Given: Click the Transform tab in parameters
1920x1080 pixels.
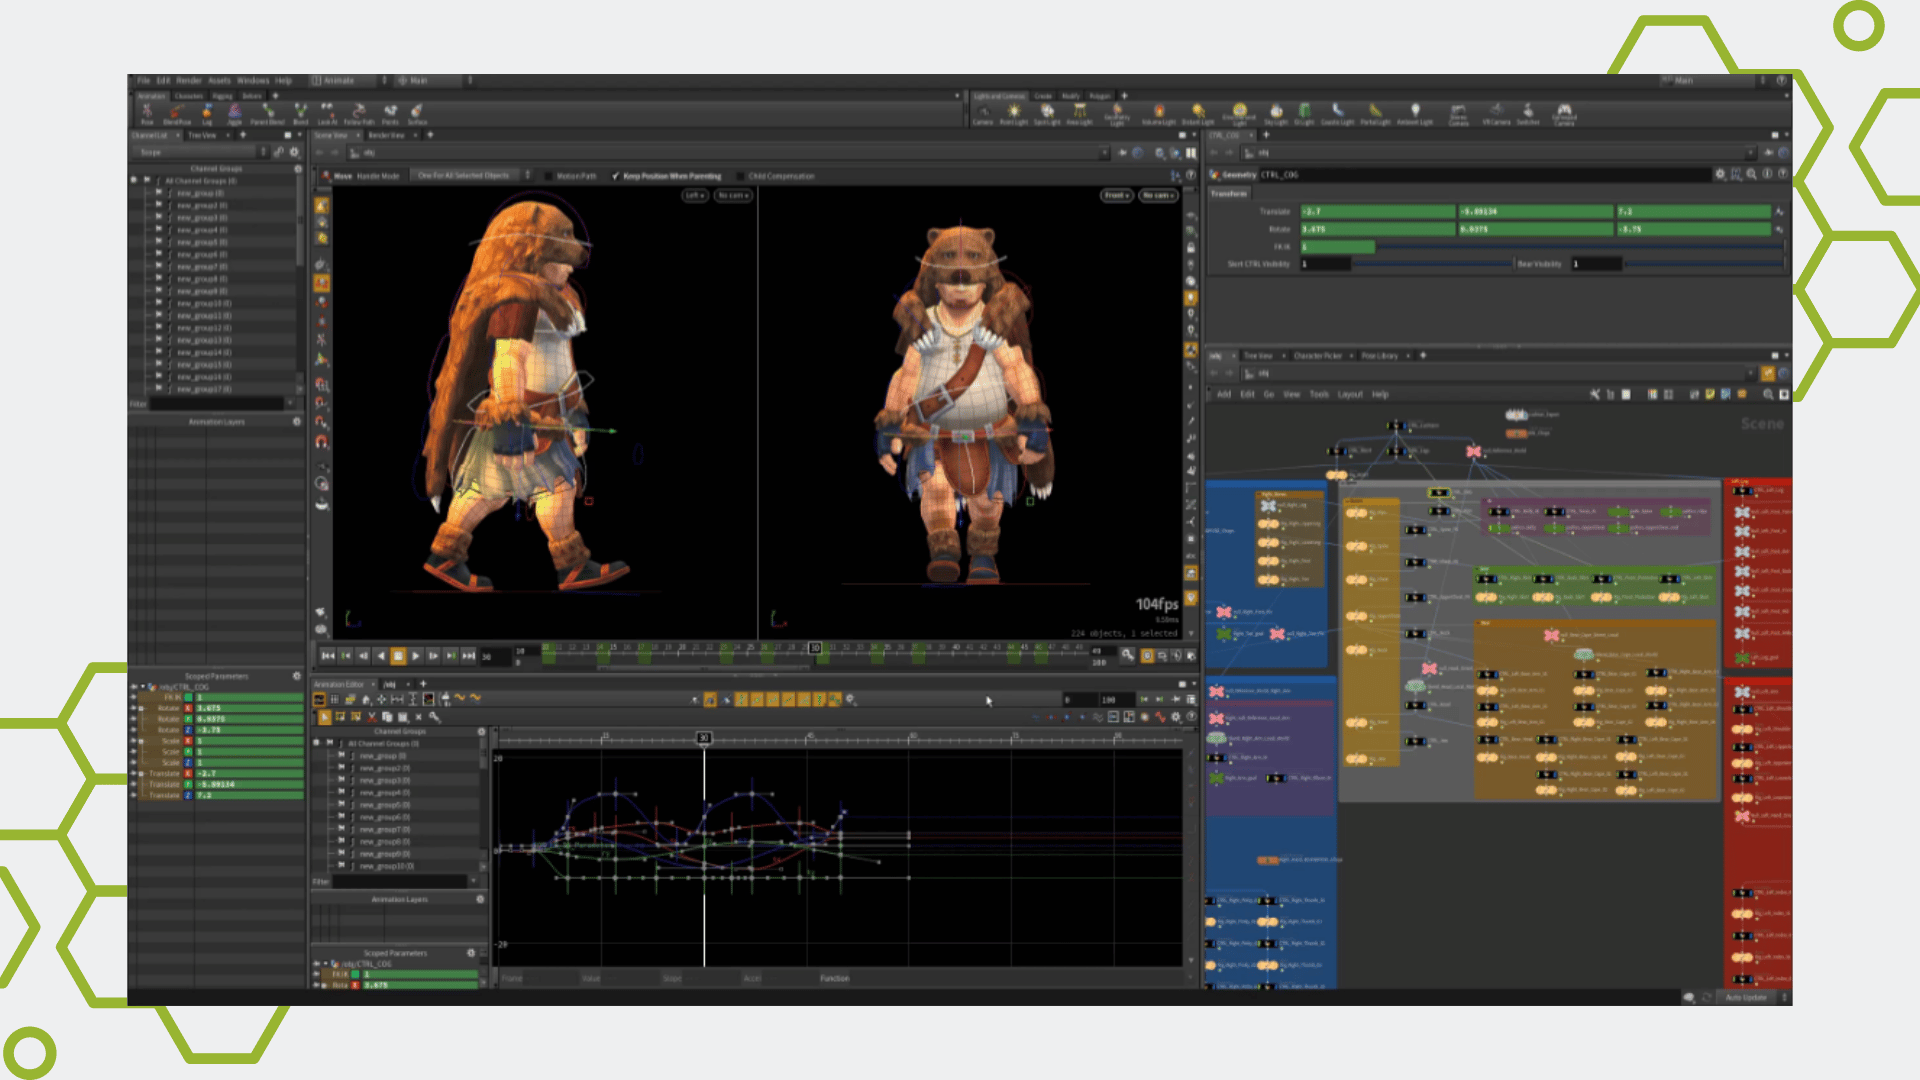Looking at the screenshot, I should pos(1229,194).
